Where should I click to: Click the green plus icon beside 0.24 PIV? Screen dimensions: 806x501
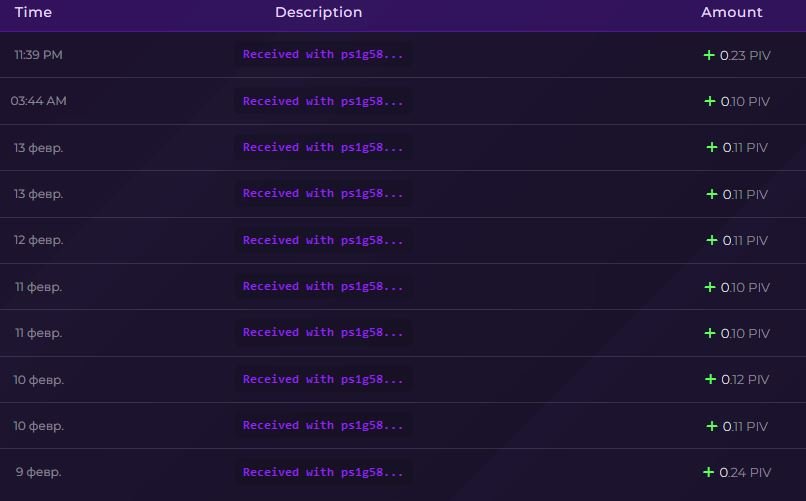(709, 472)
